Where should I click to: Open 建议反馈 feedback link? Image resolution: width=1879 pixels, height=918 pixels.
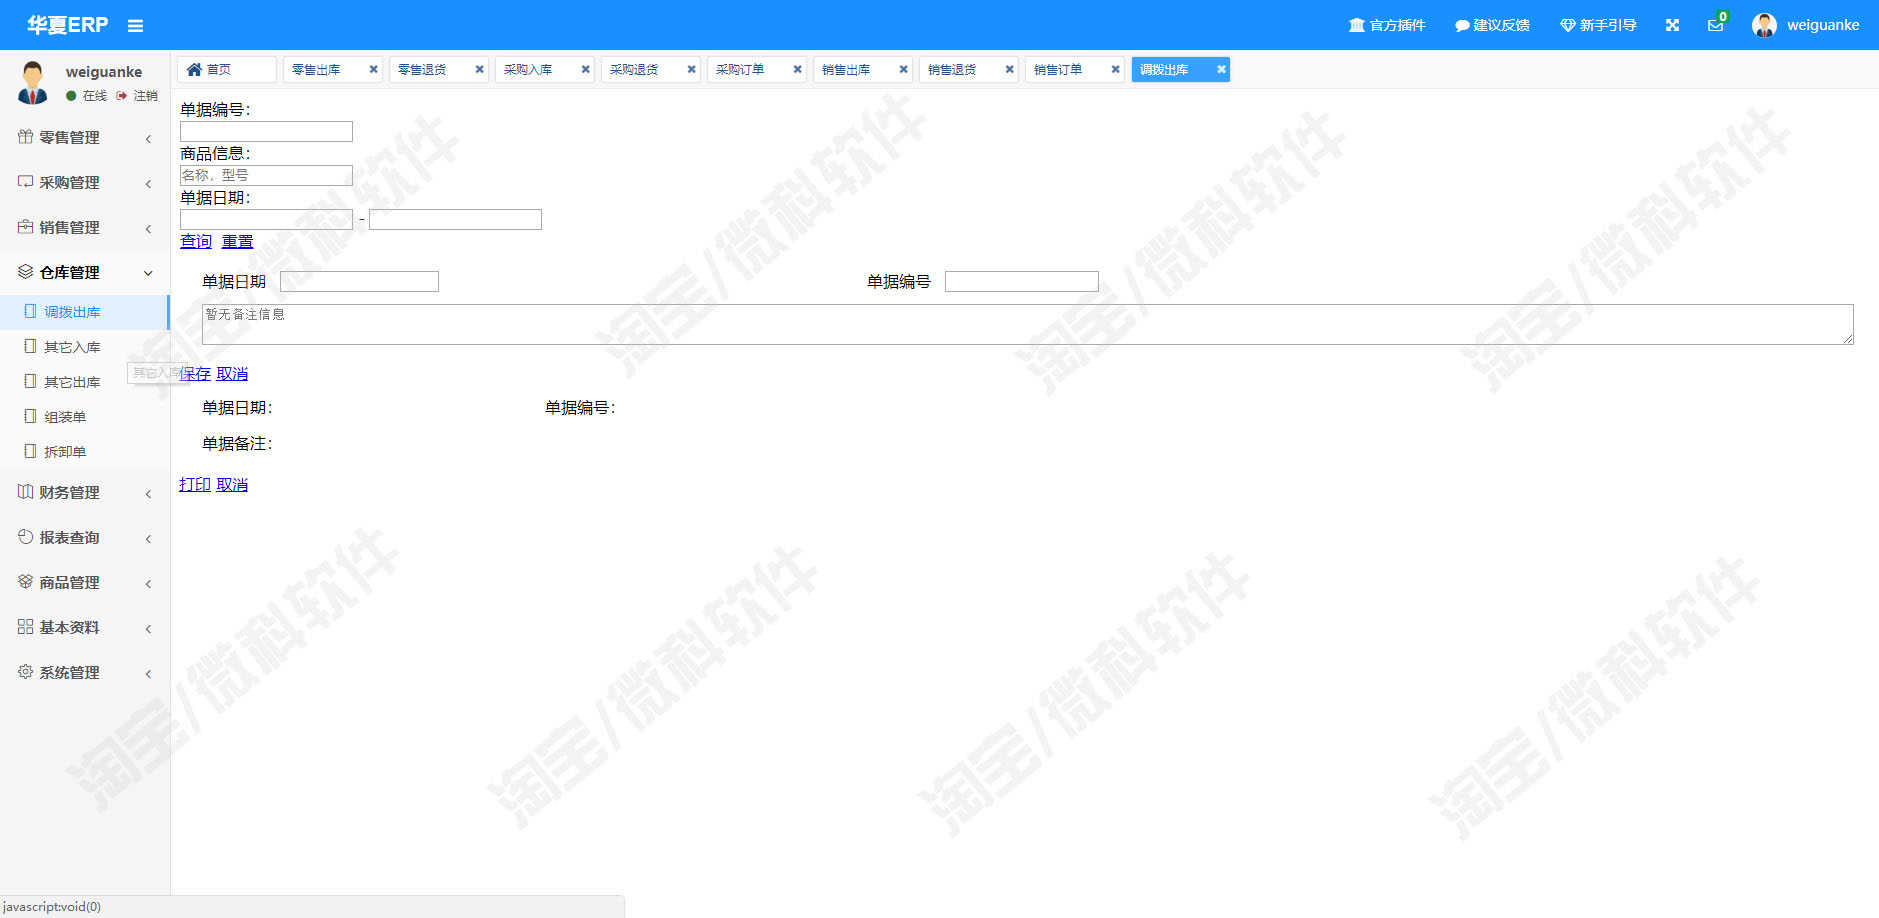[1492, 25]
